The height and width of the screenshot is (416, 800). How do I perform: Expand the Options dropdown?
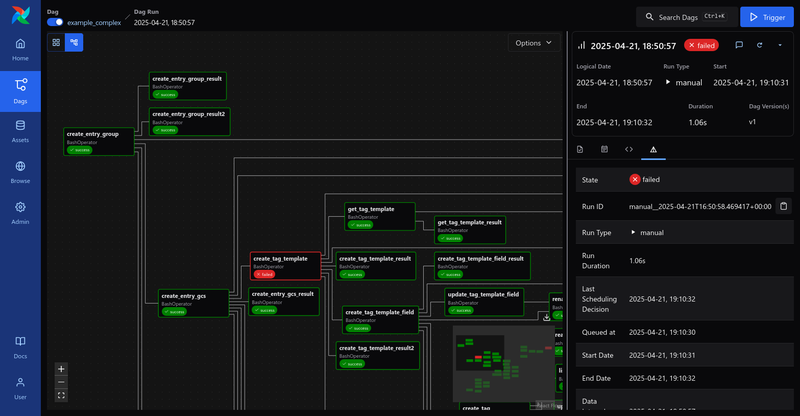pyautogui.click(x=534, y=43)
